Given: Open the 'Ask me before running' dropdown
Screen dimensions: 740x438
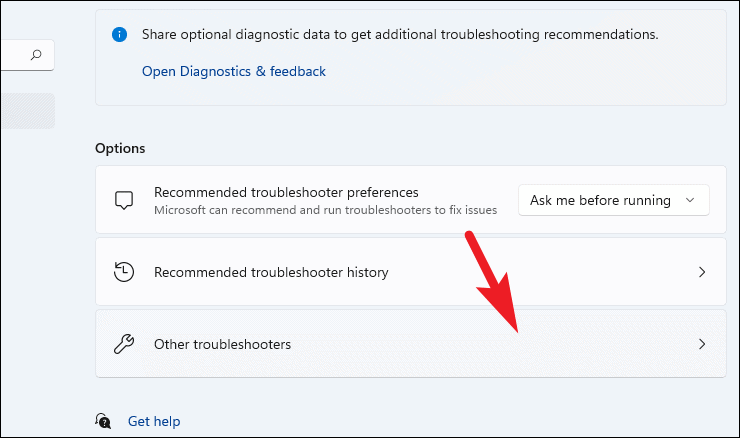Looking at the screenshot, I should 612,200.
